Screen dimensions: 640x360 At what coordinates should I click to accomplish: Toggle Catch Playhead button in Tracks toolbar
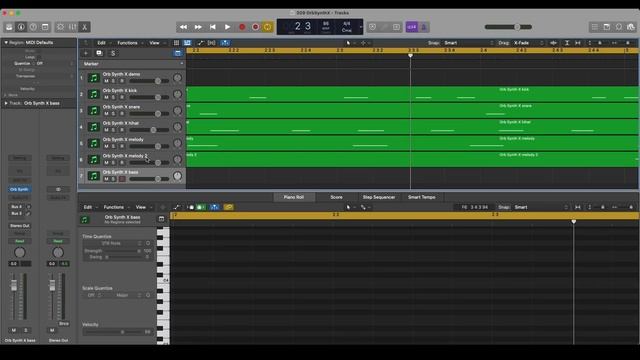pos(225,43)
